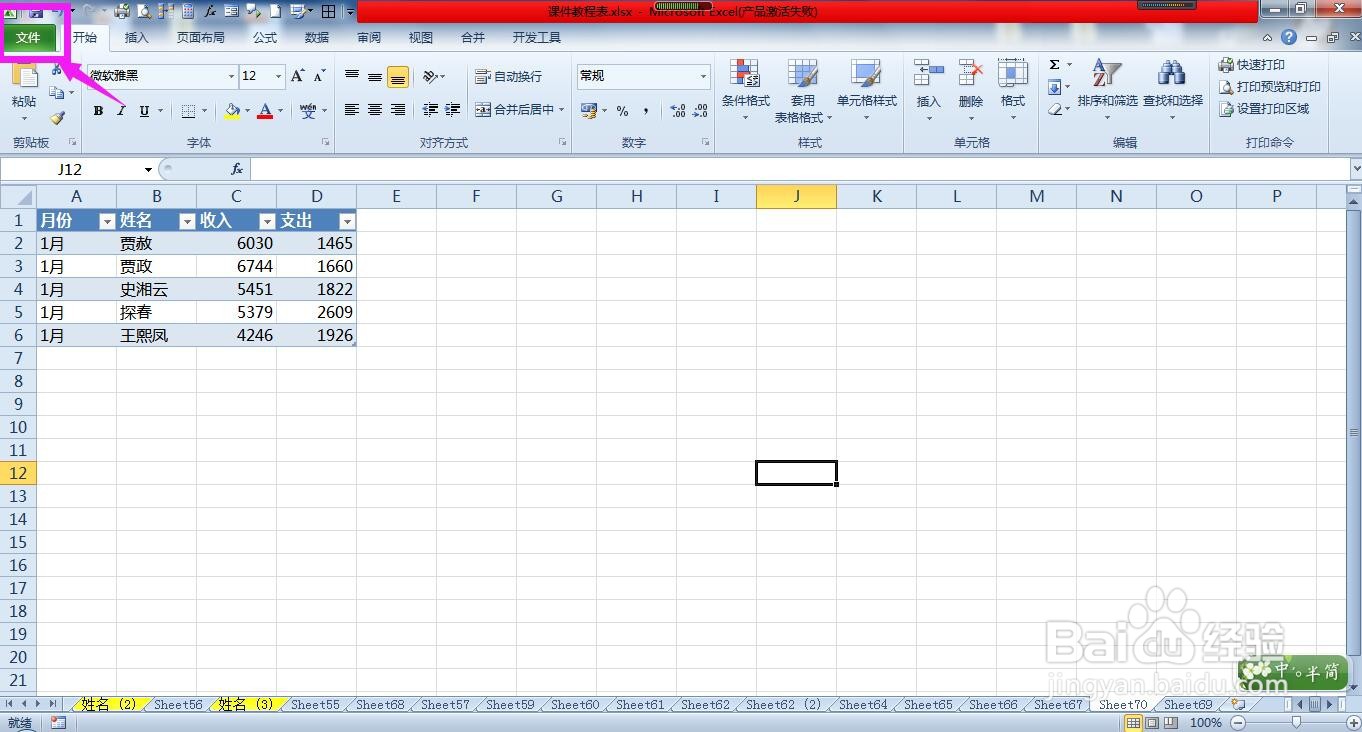Screen dimensions: 1362x732
Task: Open 排序和筛选 sort and filter
Action: 1107,90
